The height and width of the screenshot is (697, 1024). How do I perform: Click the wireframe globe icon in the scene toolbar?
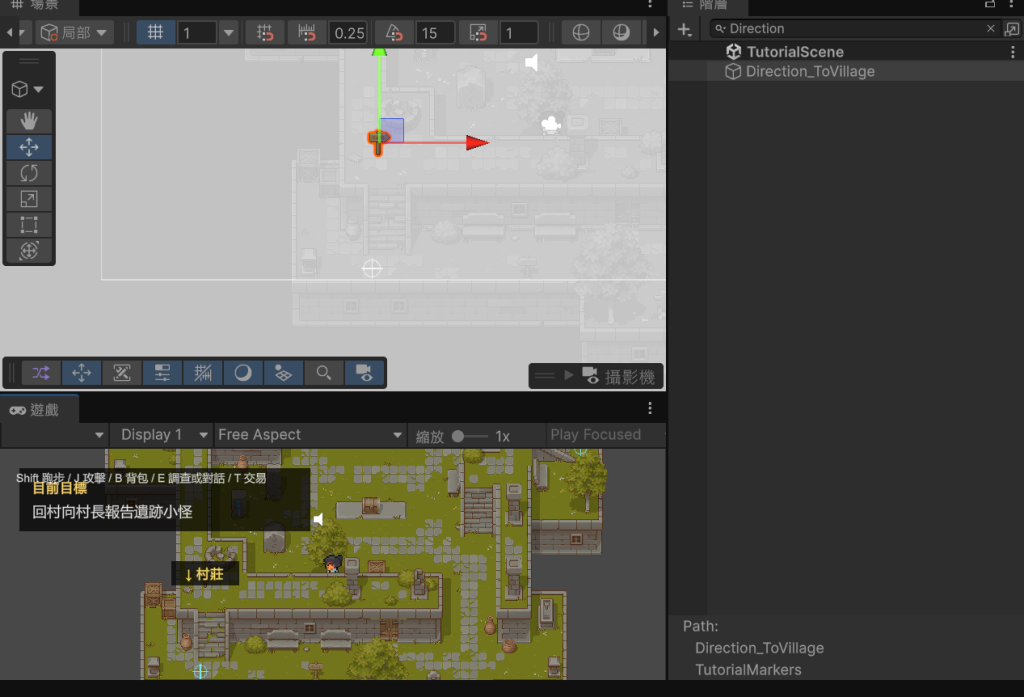581,32
